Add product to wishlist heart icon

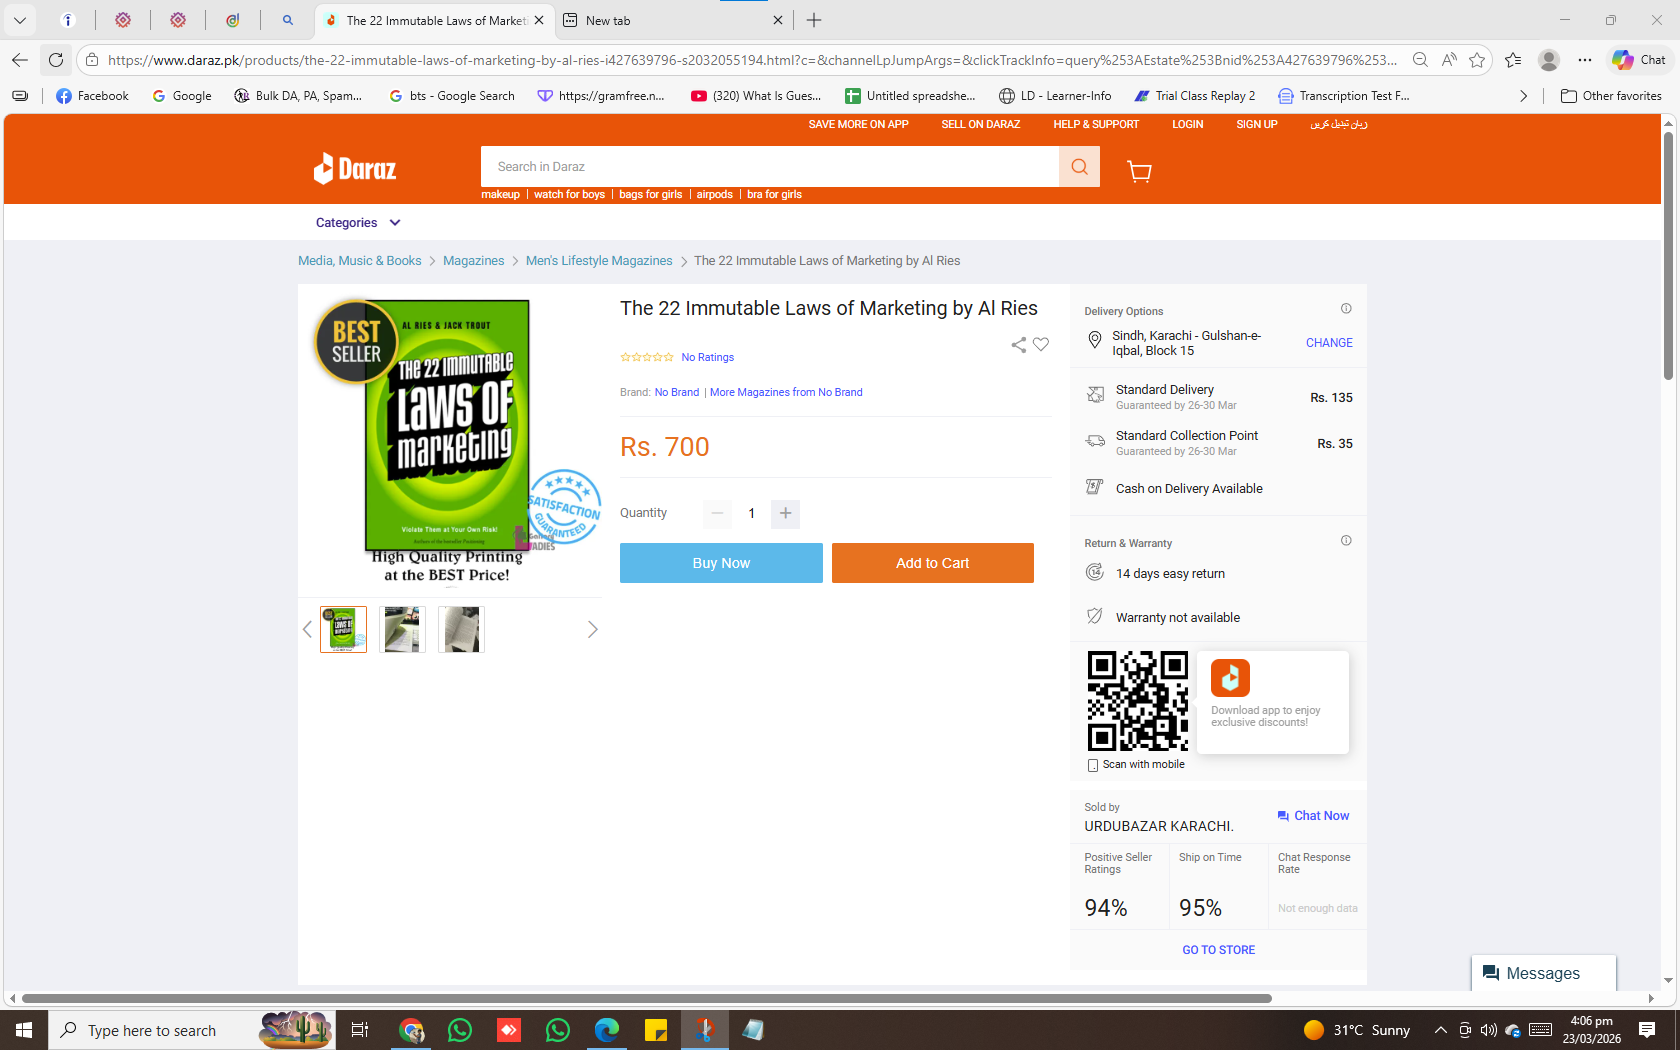click(x=1041, y=345)
